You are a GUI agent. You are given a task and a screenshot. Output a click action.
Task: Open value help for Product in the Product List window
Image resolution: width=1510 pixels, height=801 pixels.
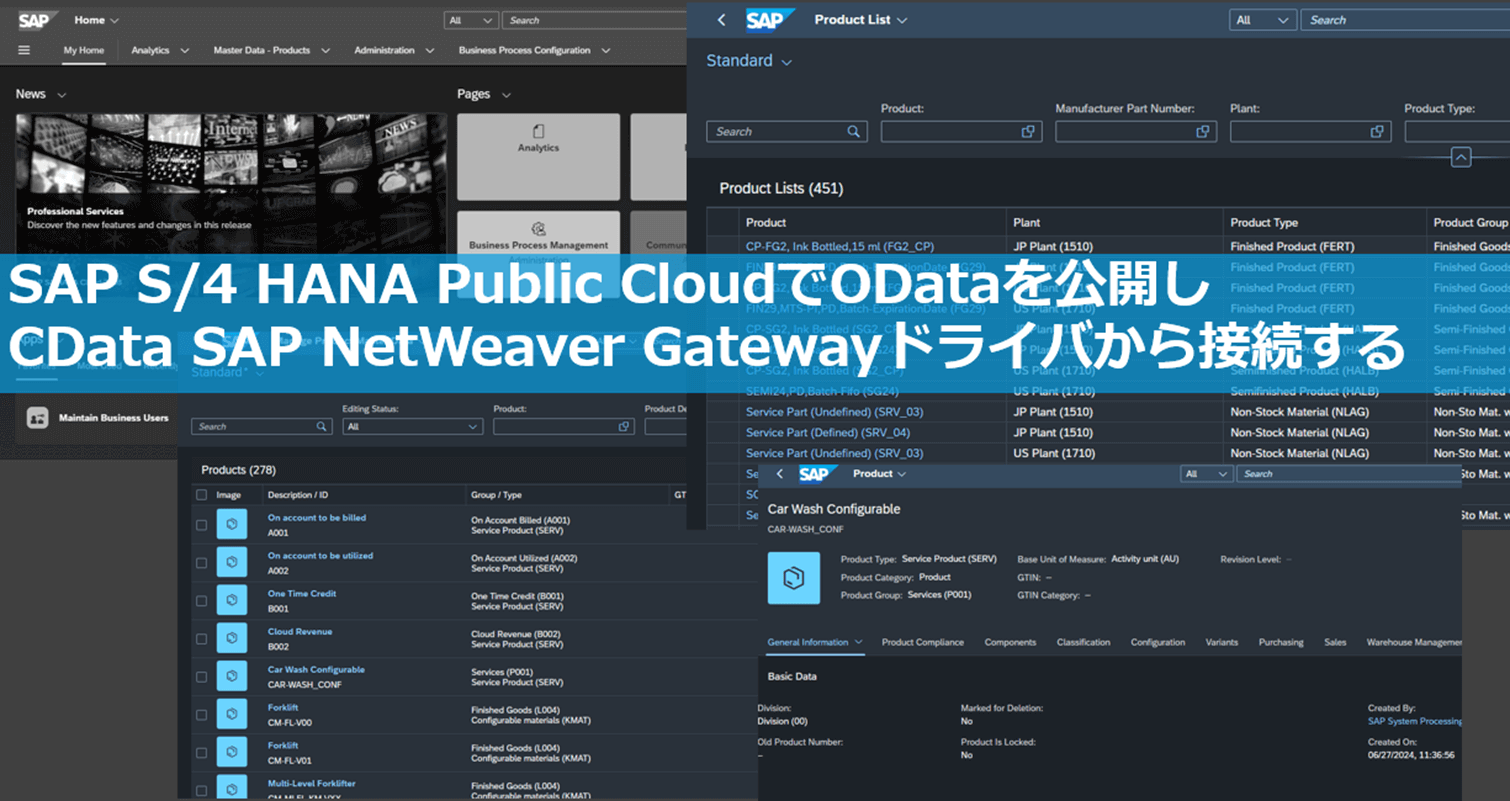(x=1027, y=131)
